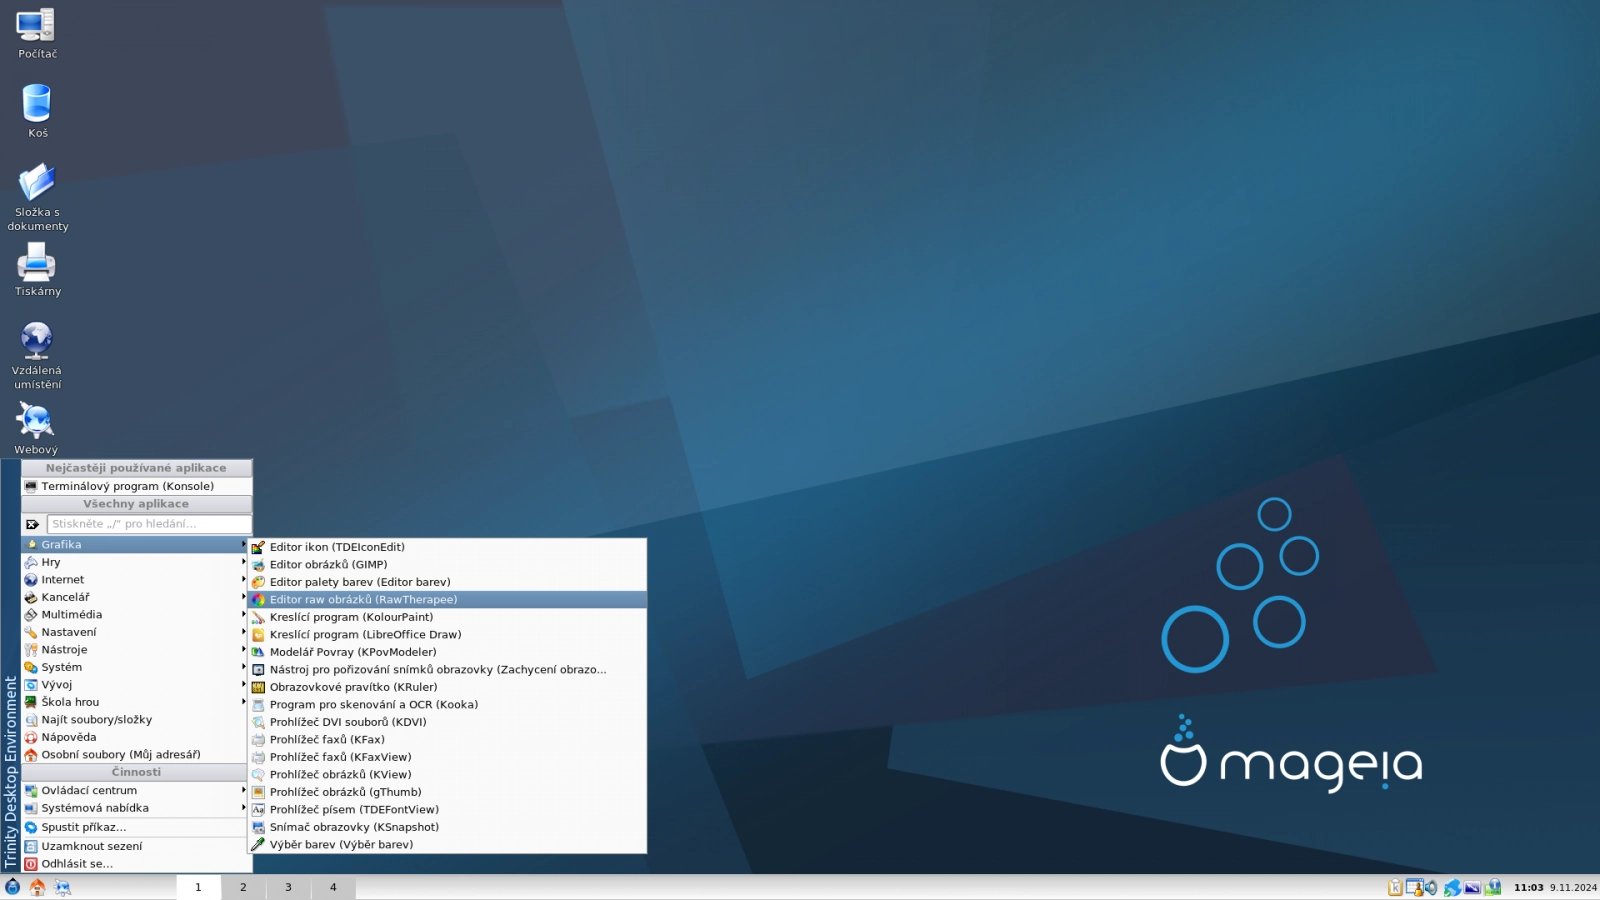Switch to virtual desktop 1
This screenshot has width=1600, height=900.
[x=198, y=887]
